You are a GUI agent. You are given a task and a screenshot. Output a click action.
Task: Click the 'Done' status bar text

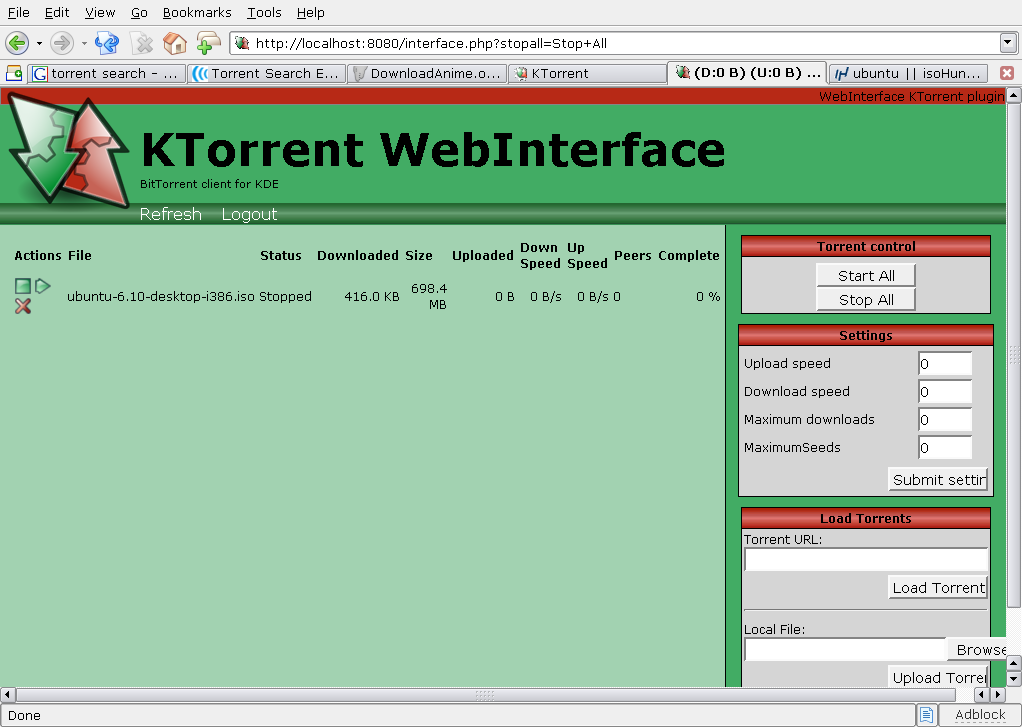coord(24,715)
